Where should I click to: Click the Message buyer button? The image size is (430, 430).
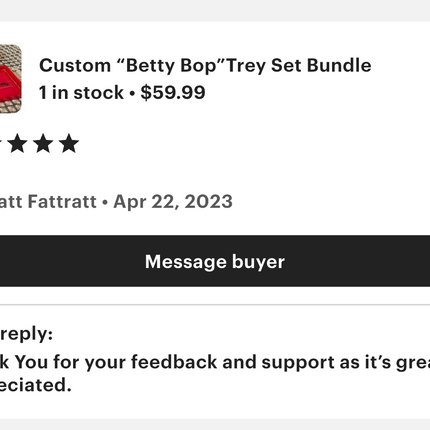coord(215,261)
